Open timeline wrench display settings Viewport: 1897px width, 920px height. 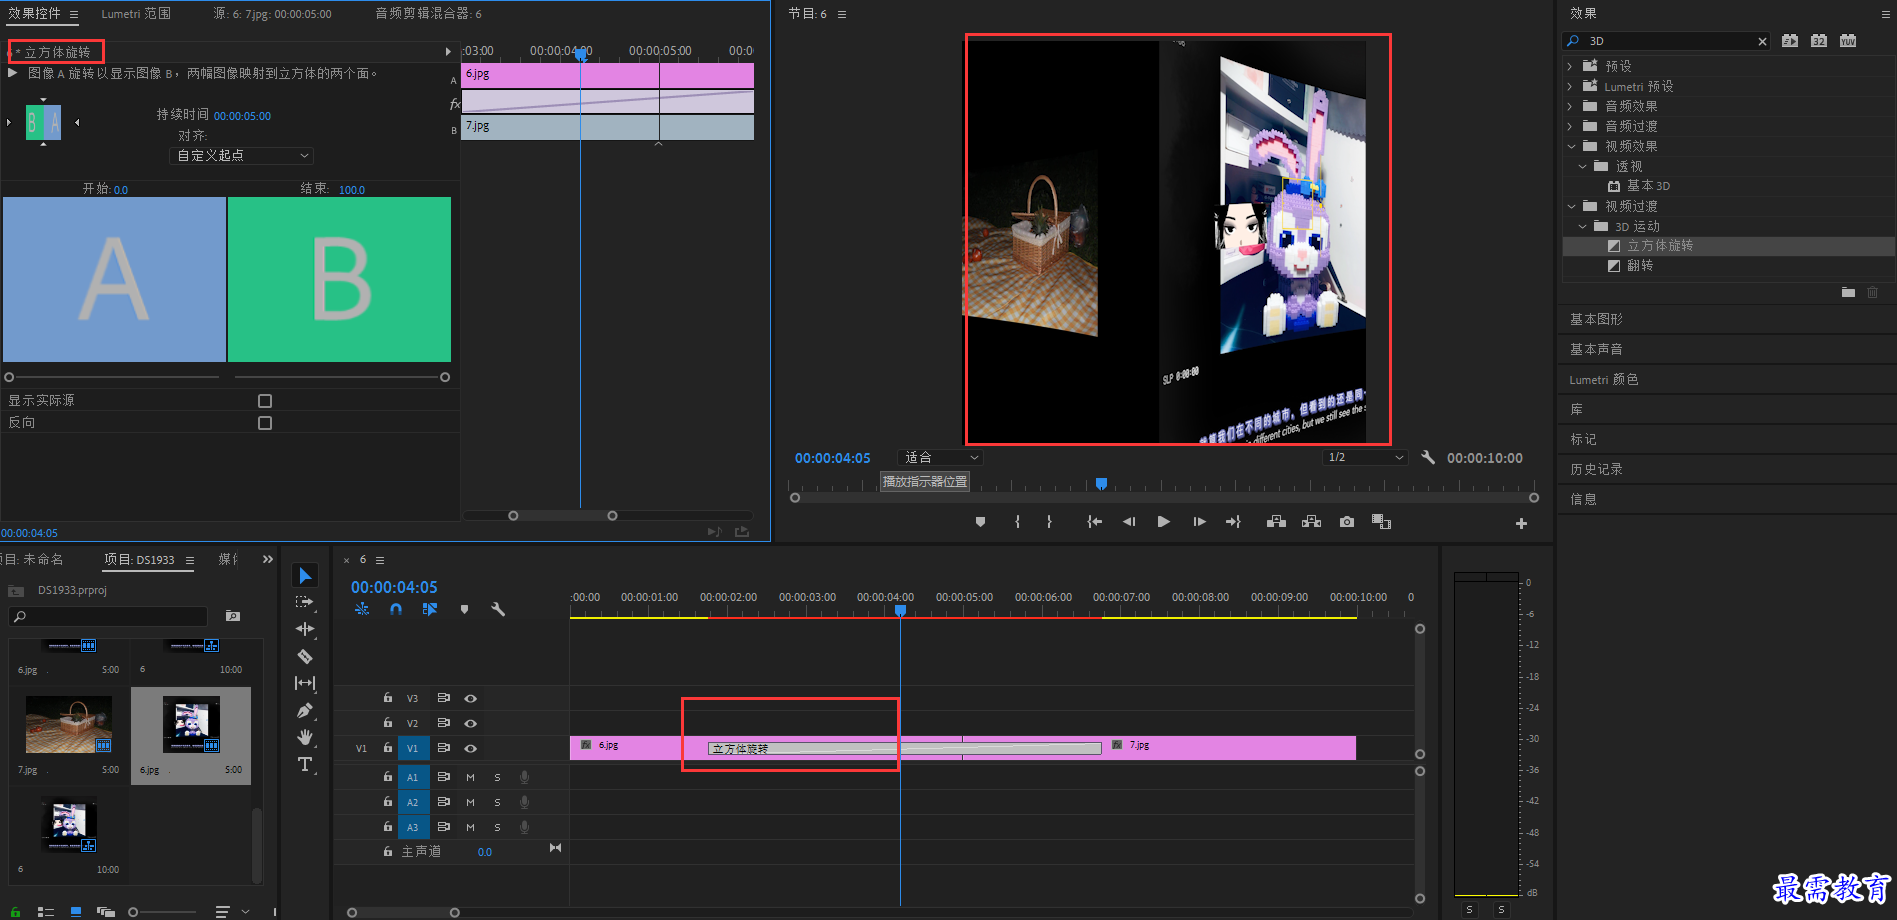[x=497, y=609]
